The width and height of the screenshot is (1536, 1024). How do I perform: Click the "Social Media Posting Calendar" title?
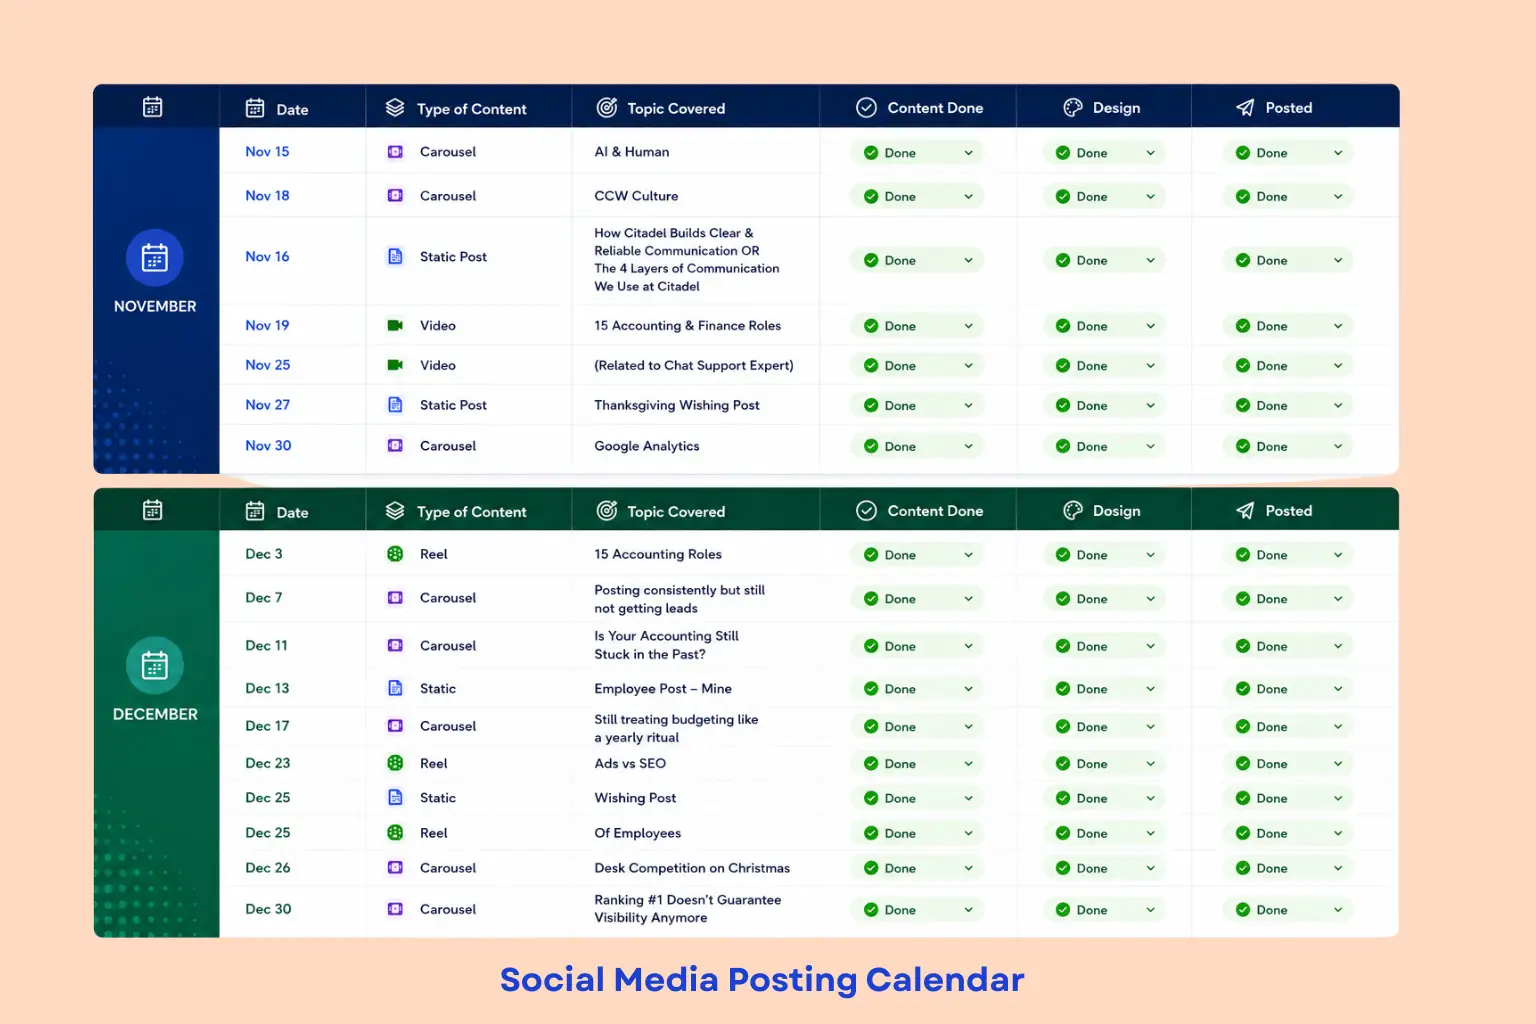pos(762,979)
